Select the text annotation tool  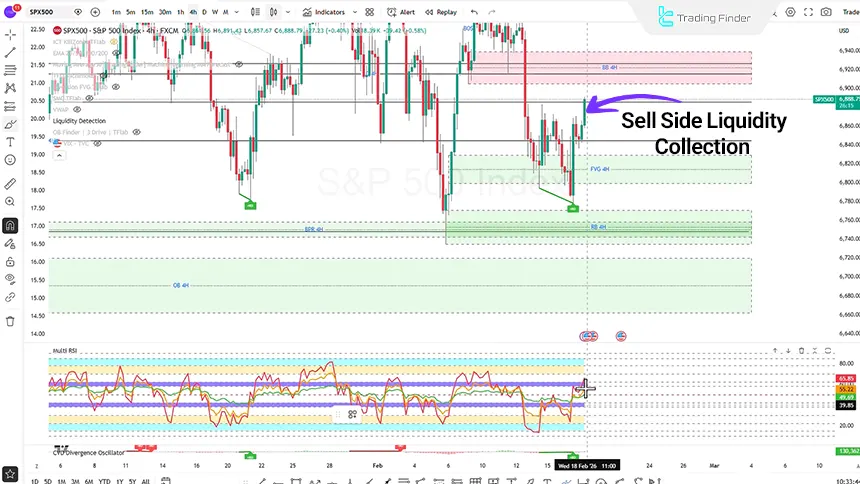[x=10, y=142]
